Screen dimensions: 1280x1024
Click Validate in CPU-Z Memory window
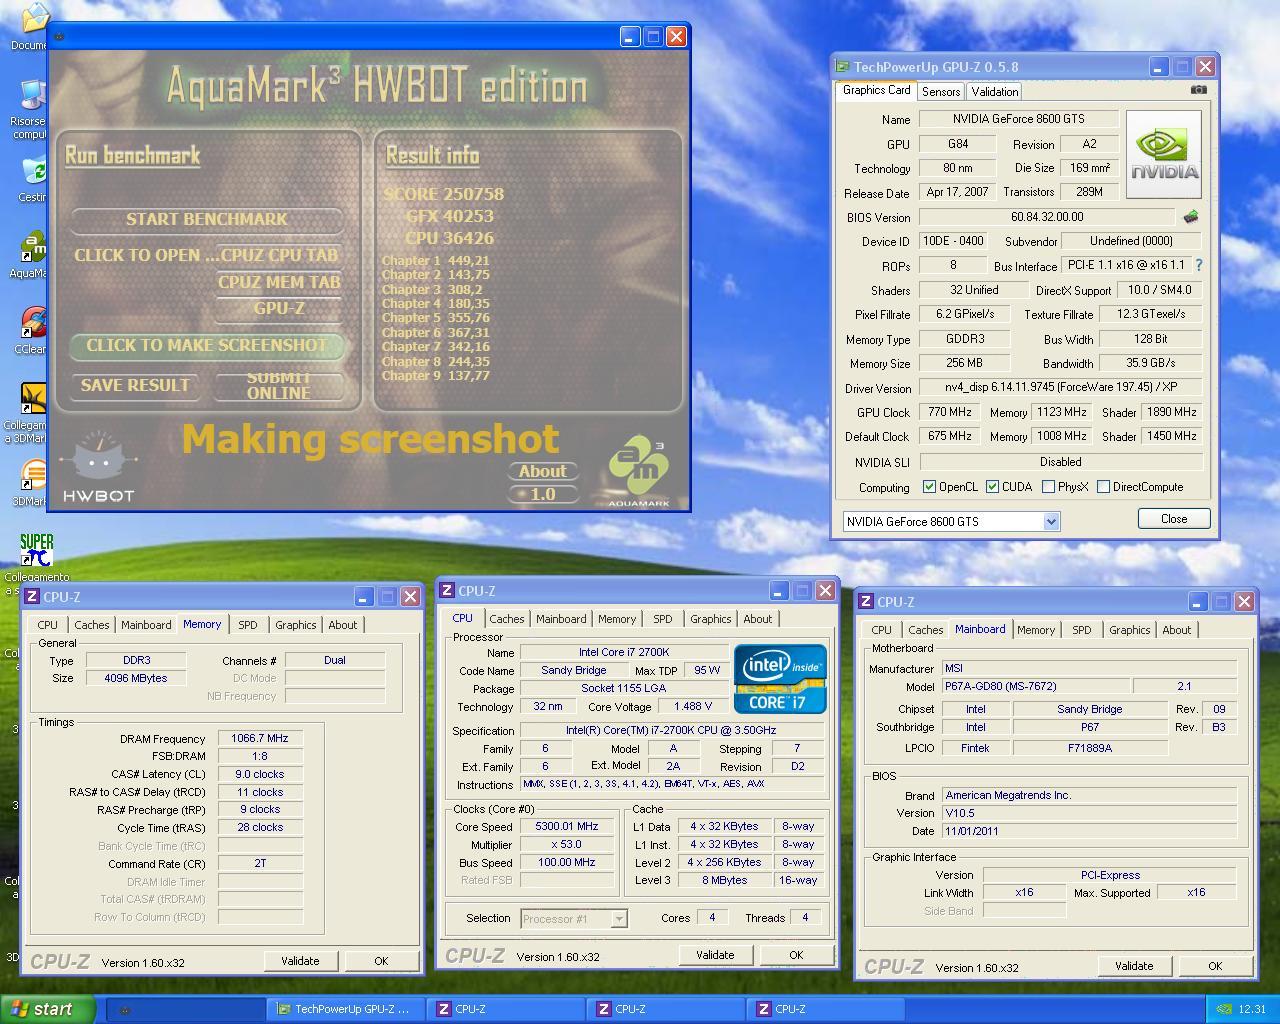pyautogui.click(x=300, y=961)
